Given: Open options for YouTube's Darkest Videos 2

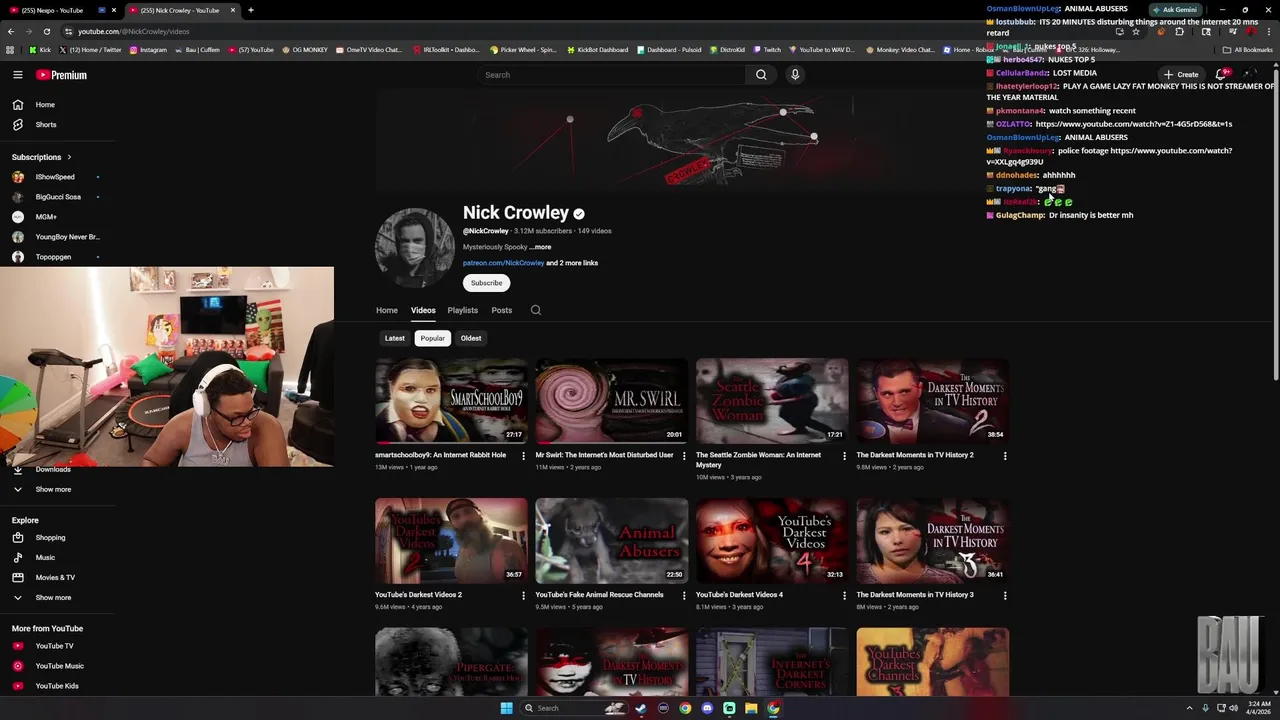Looking at the screenshot, I should [x=523, y=596].
